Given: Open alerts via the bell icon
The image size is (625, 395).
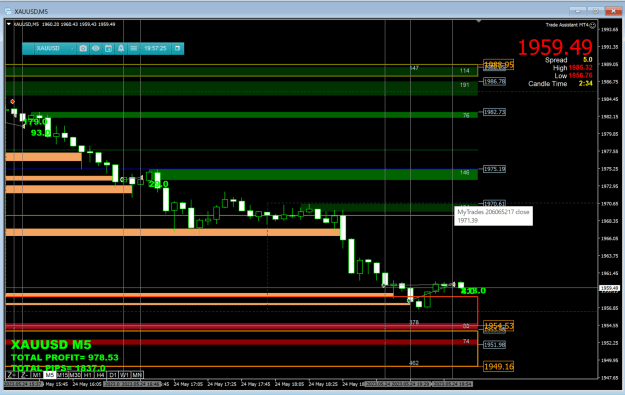Looking at the screenshot, I should click(121, 48).
